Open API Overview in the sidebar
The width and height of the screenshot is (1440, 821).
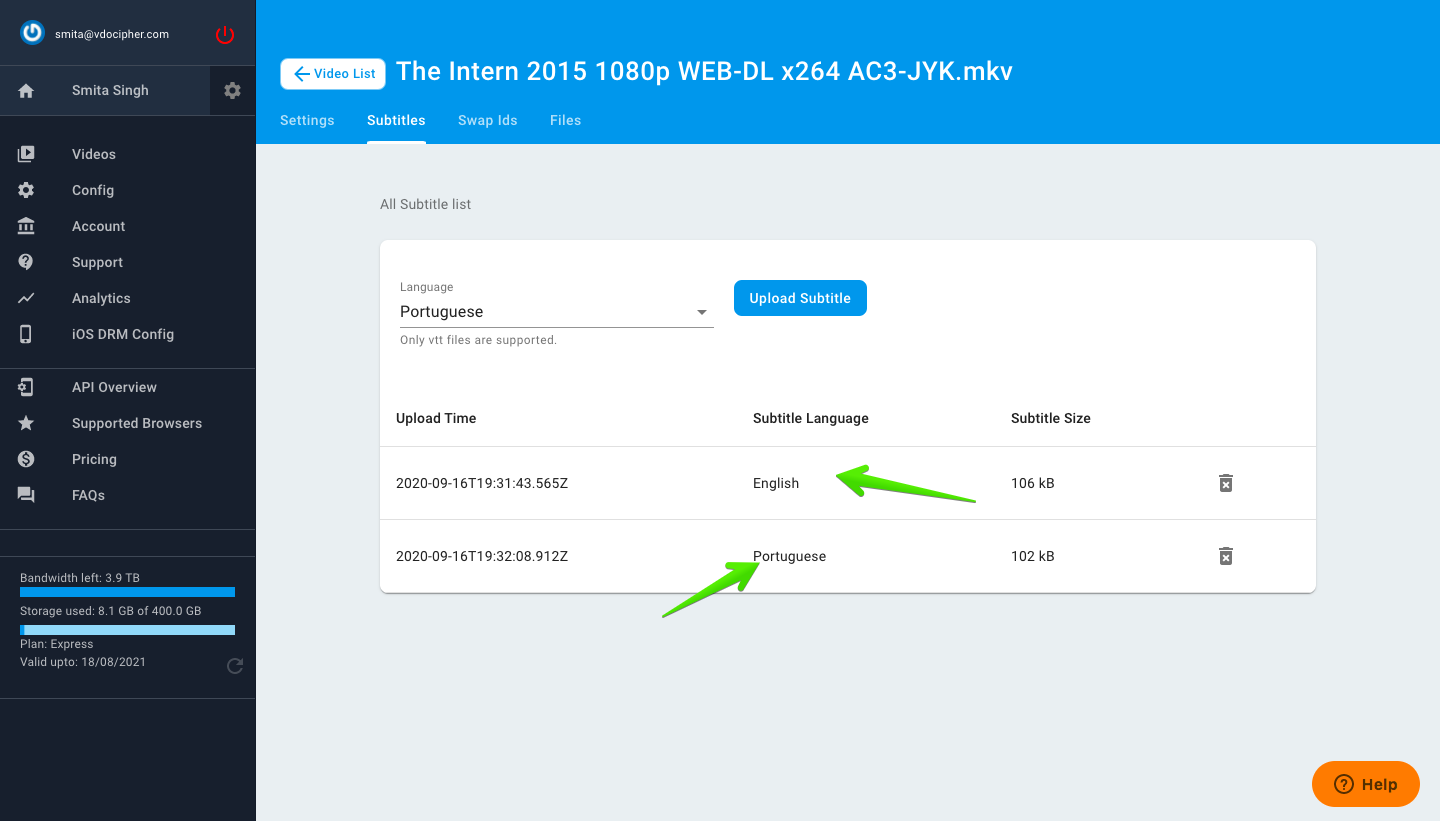pyautogui.click(x=114, y=387)
